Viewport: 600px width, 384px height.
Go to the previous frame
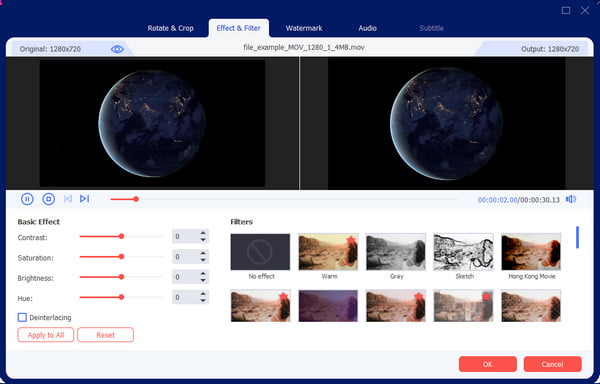click(68, 199)
